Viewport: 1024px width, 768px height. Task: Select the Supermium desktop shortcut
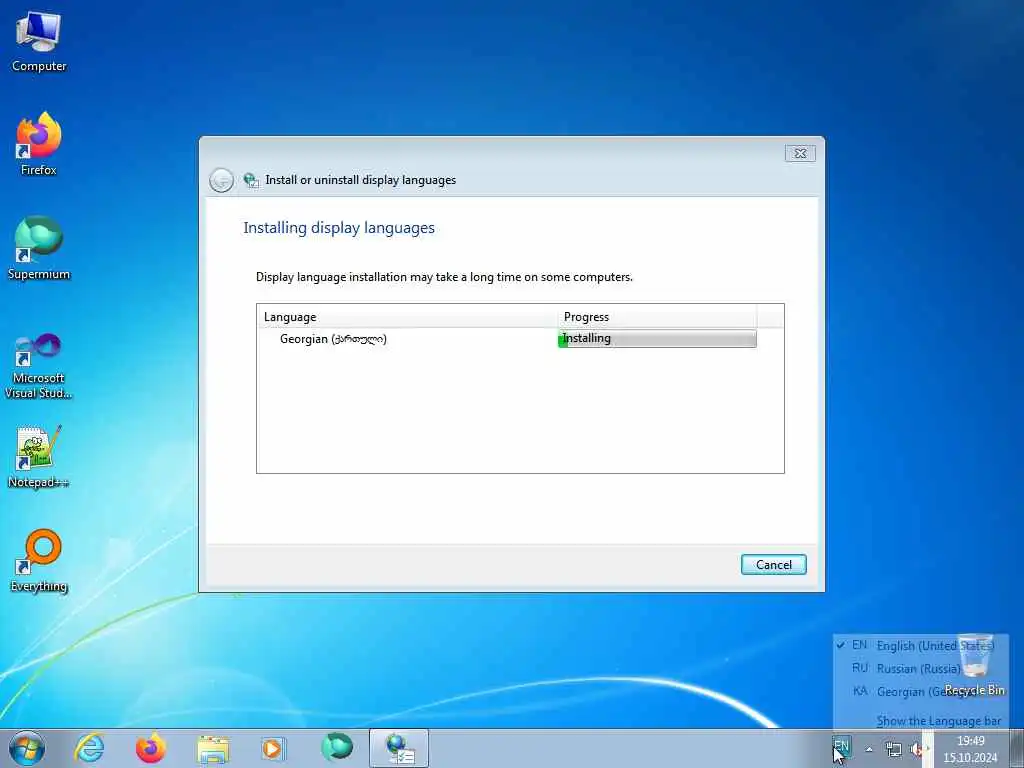click(x=39, y=248)
